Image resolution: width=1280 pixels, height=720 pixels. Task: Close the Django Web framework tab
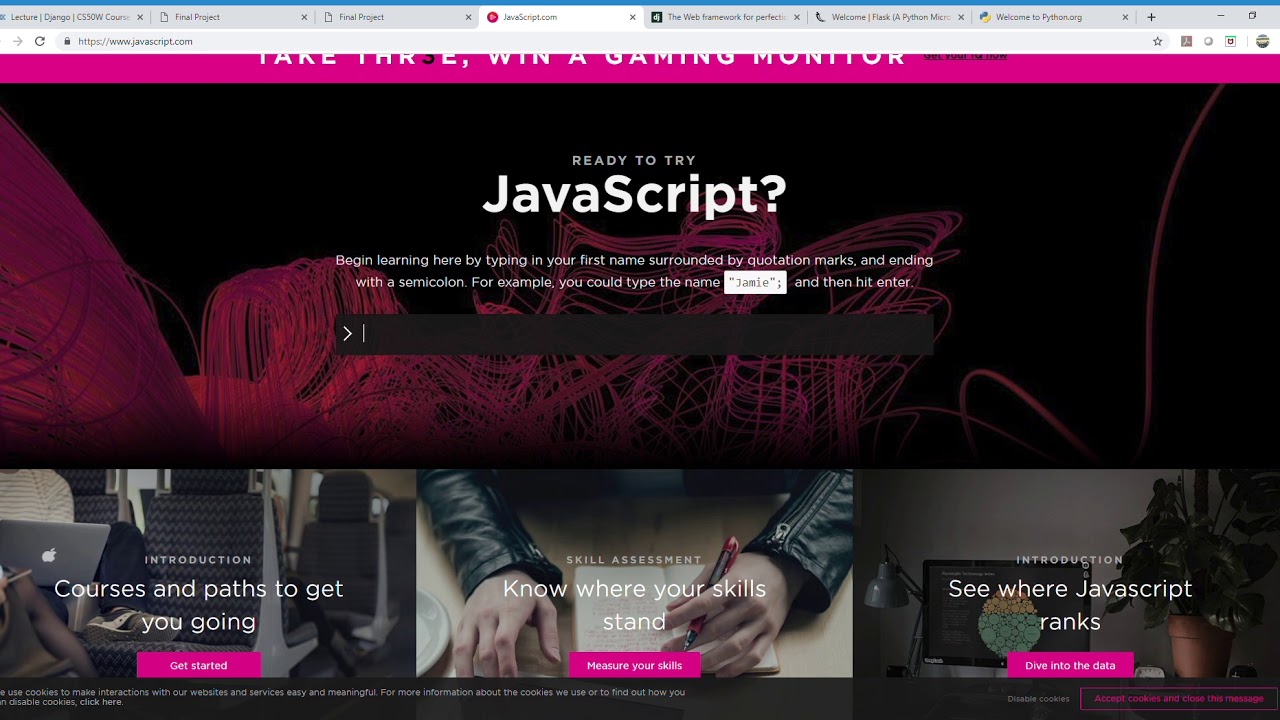796,17
